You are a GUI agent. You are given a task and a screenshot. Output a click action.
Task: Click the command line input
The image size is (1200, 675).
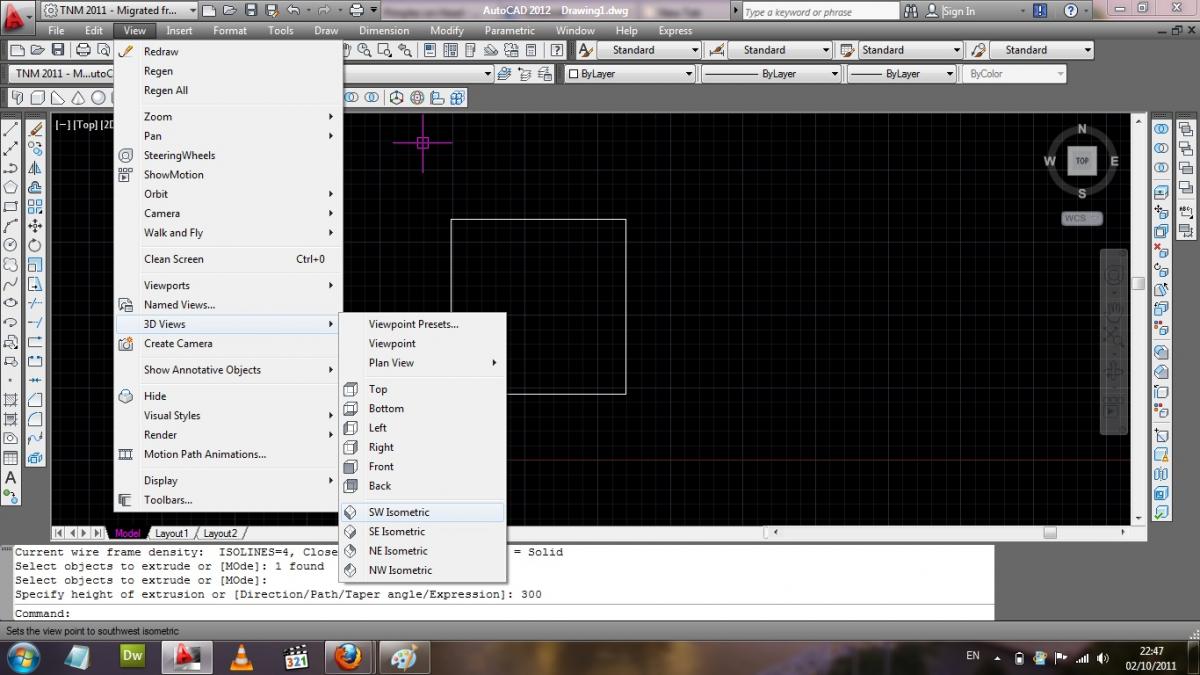[504, 613]
